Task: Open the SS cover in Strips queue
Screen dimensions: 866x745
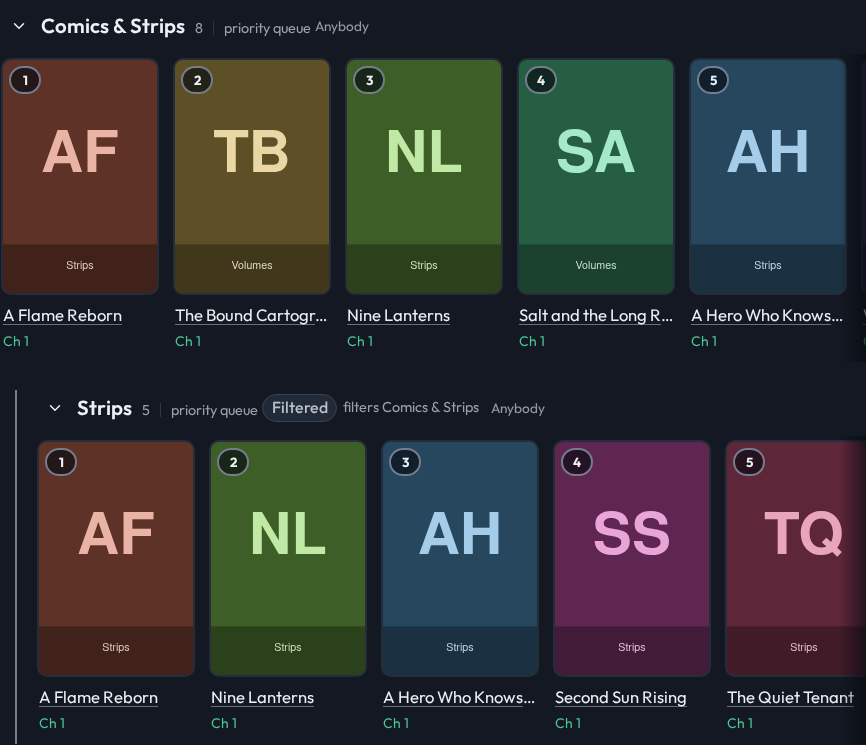Action: (x=632, y=558)
